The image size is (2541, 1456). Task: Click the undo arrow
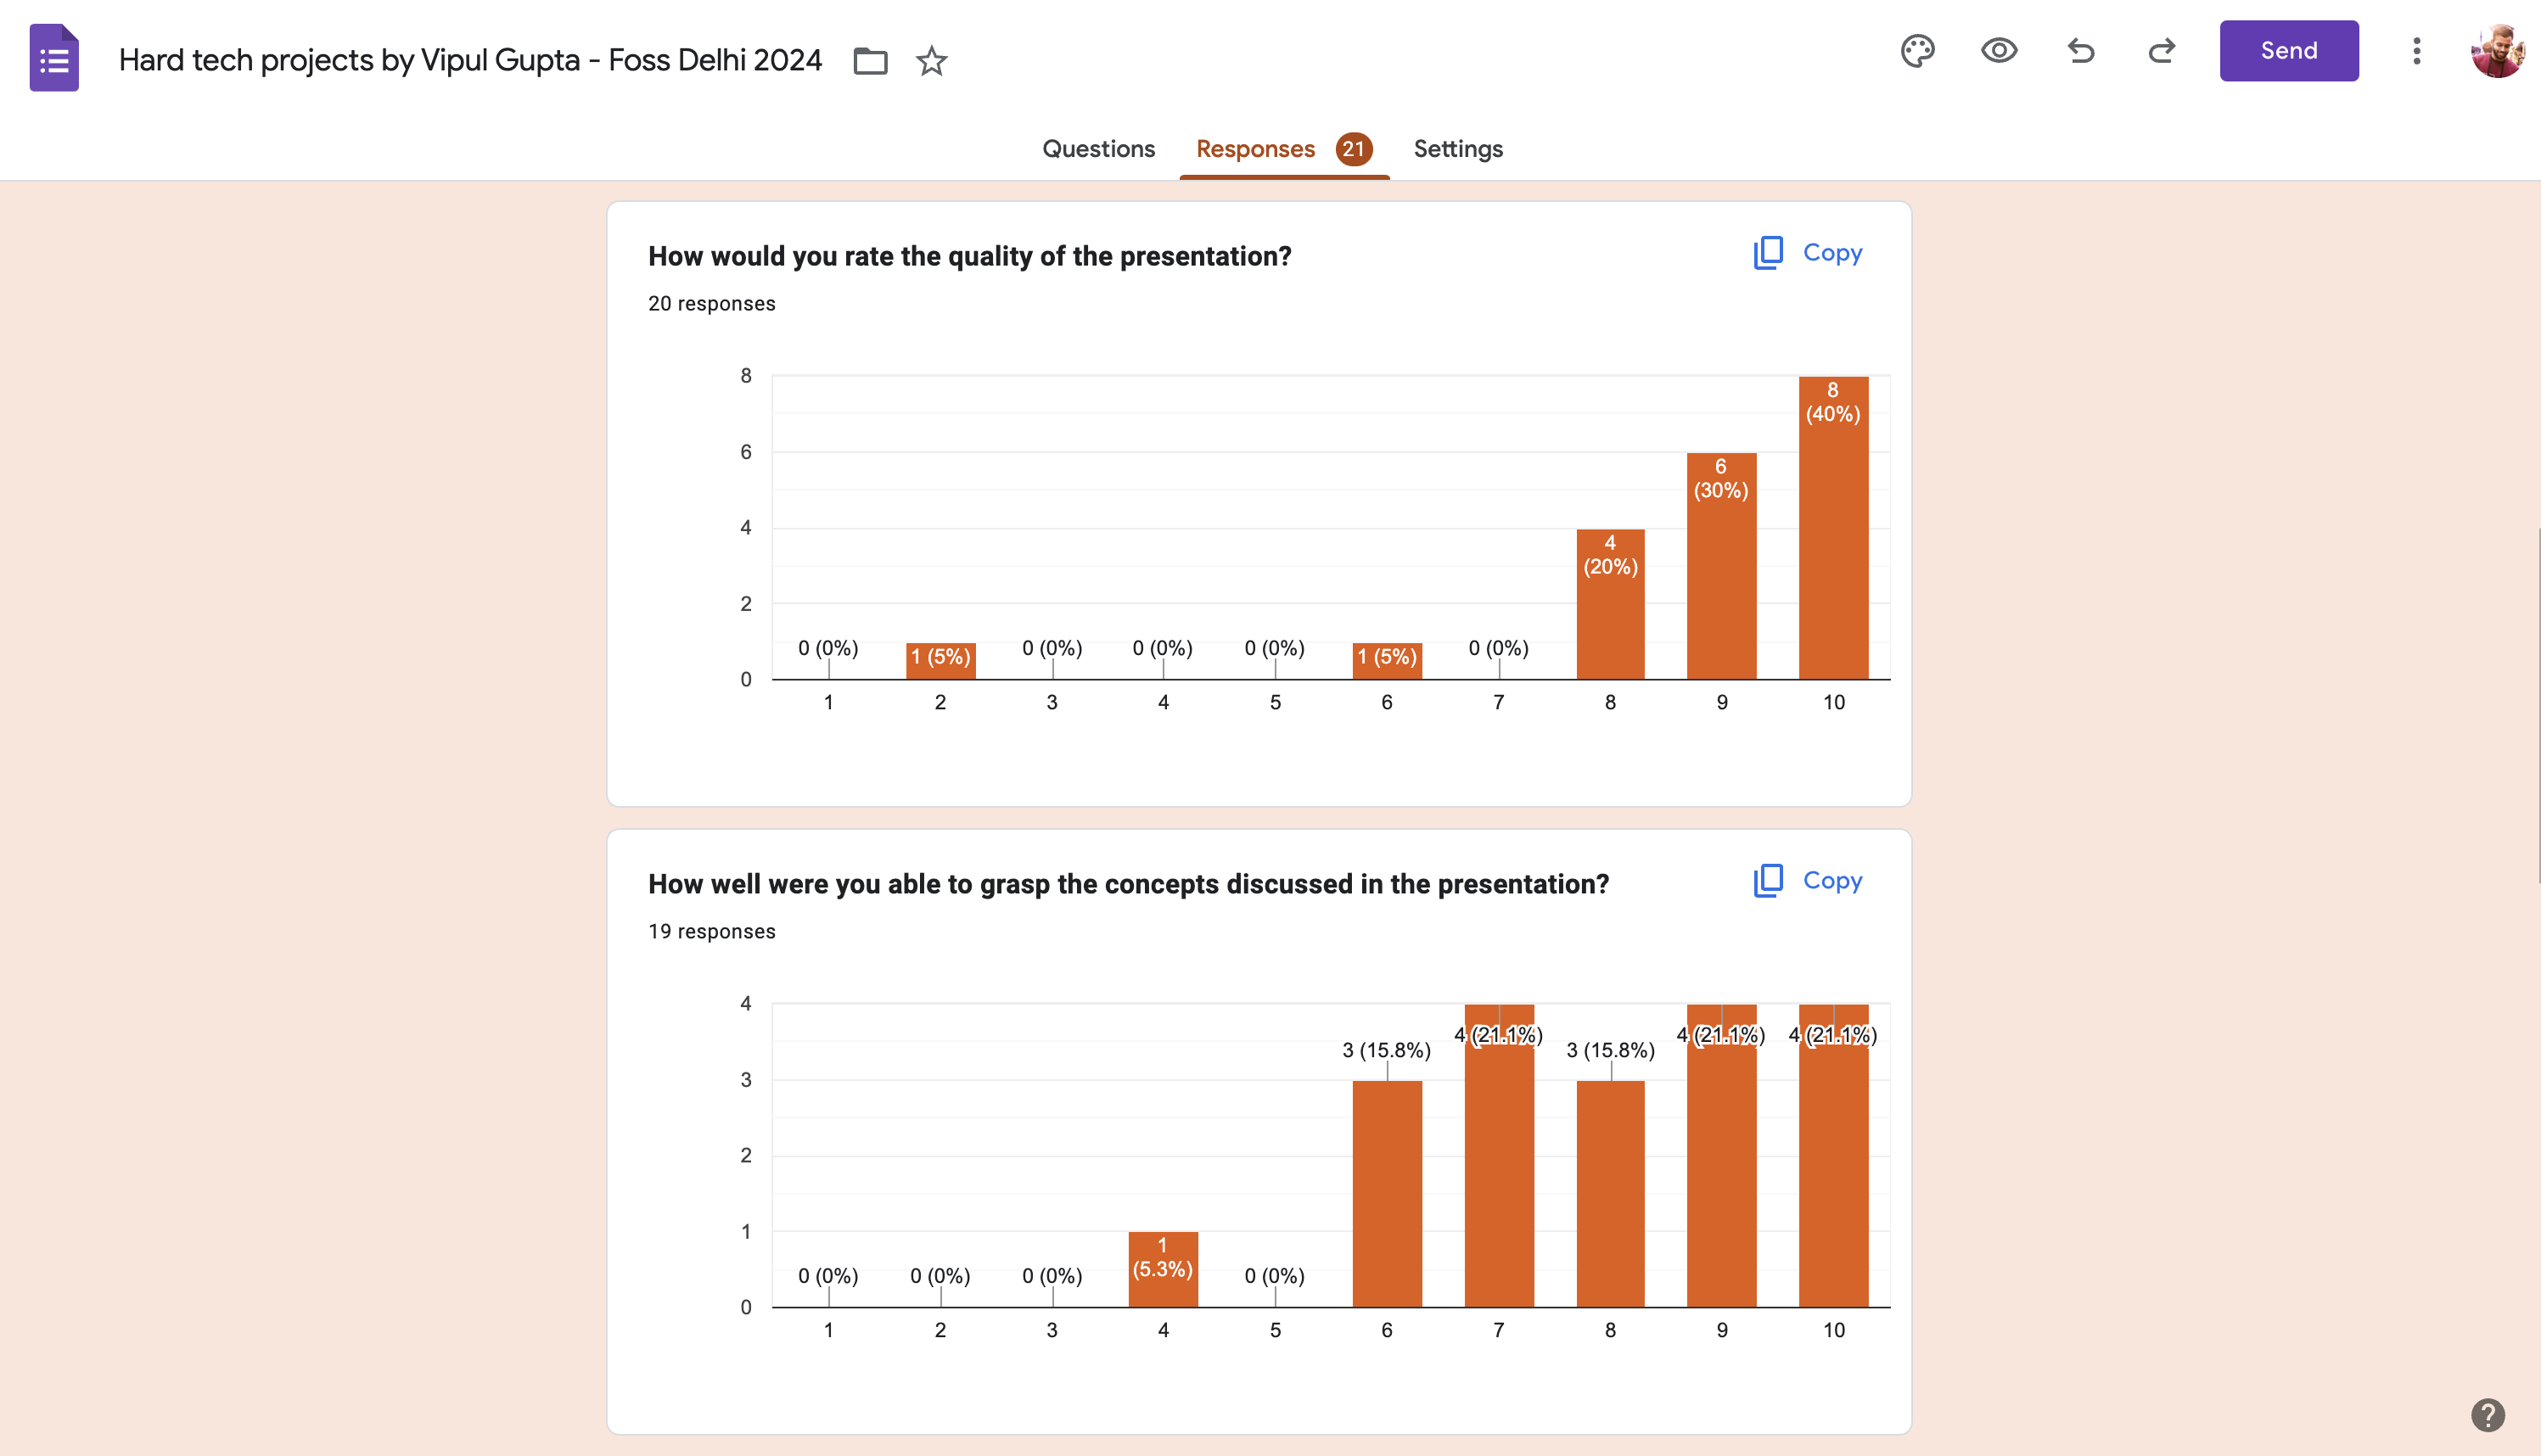coord(2080,51)
